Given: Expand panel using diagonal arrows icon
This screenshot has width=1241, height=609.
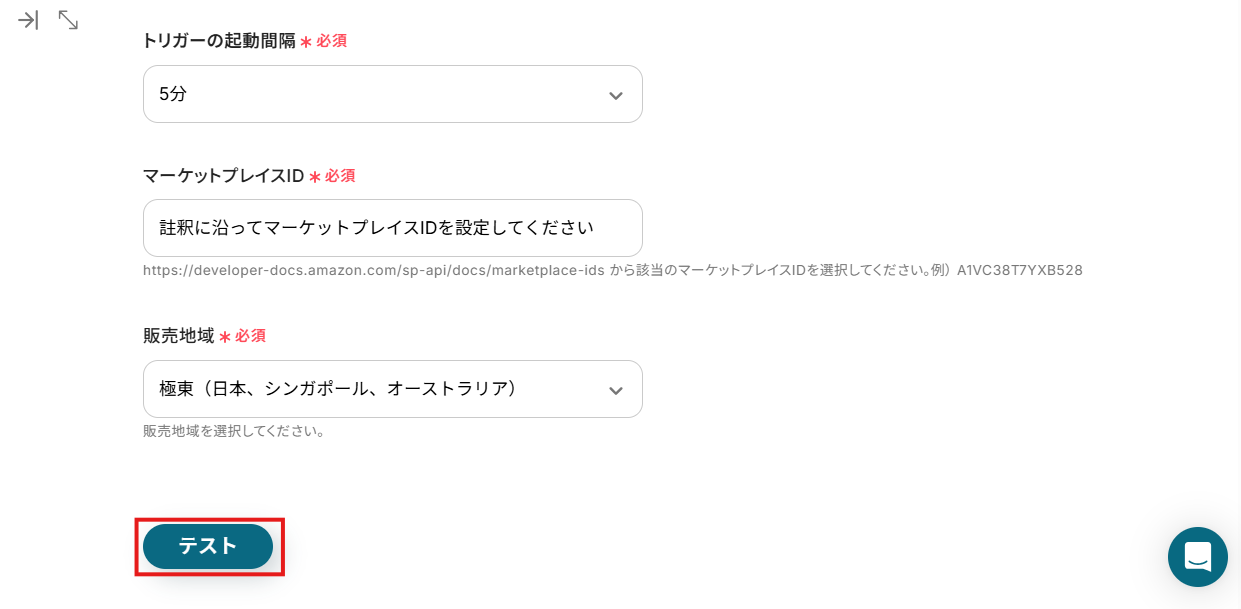Looking at the screenshot, I should [68, 20].
